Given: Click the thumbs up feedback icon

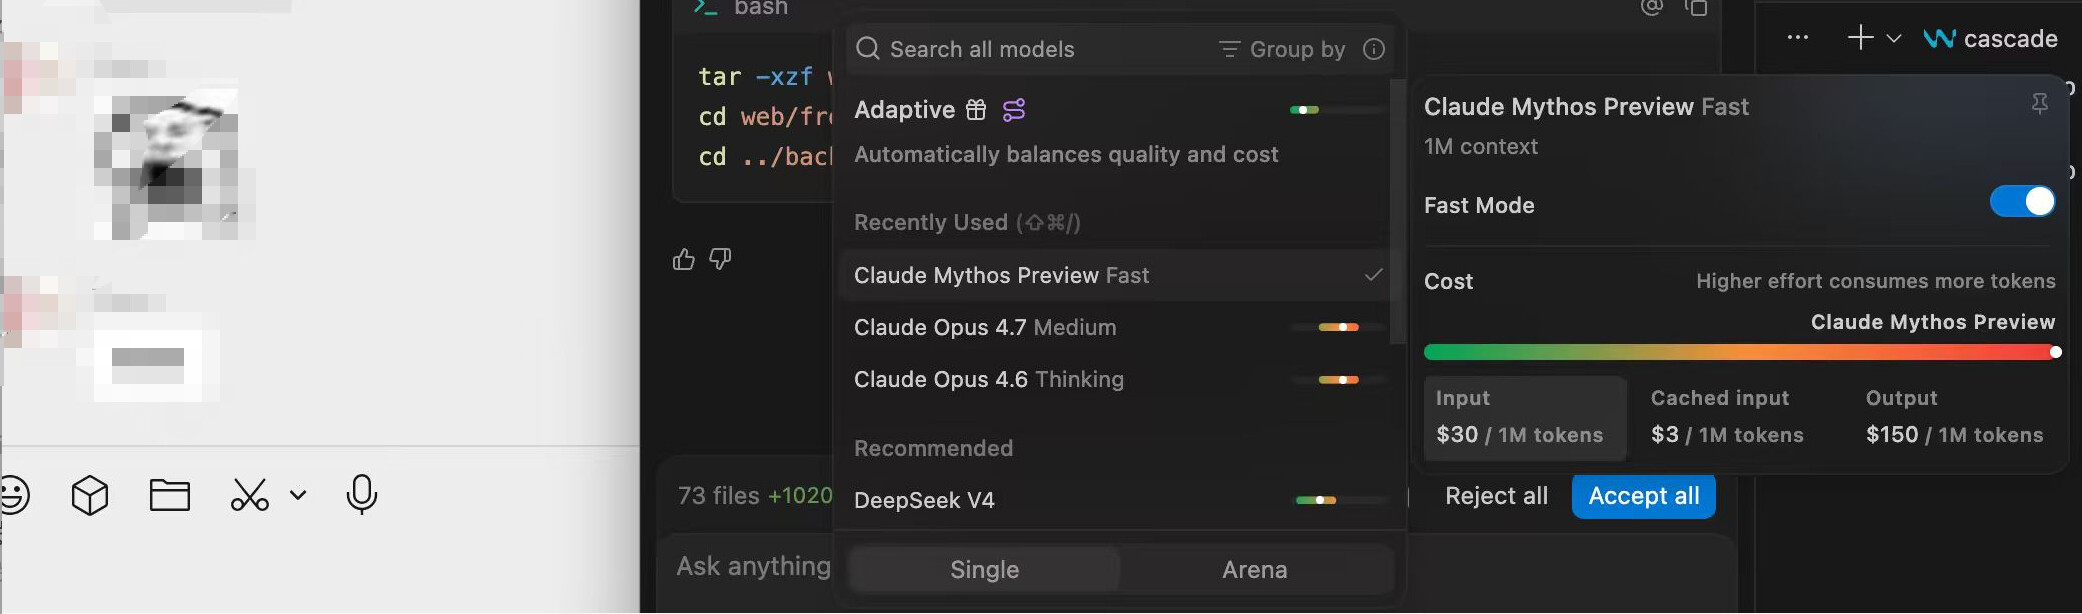Looking at the screenshot, I should pos(684,260).
